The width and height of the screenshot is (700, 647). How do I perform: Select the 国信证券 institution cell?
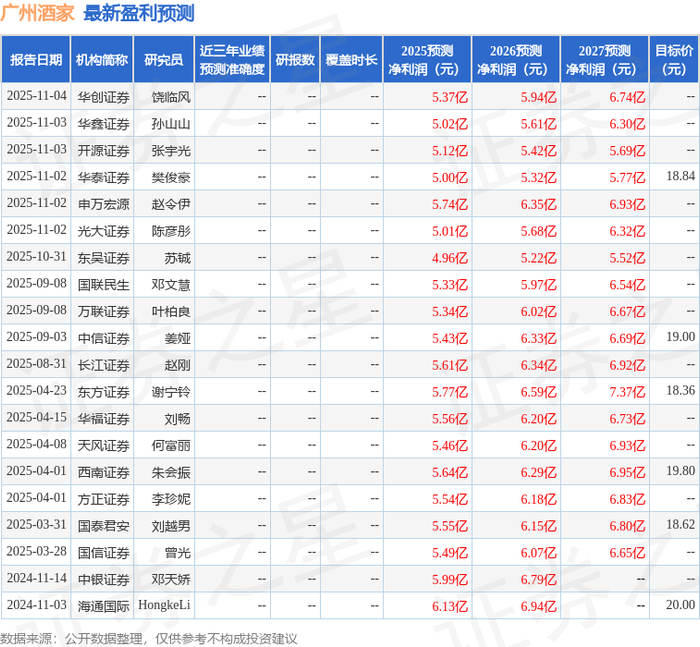click(104, 552)
